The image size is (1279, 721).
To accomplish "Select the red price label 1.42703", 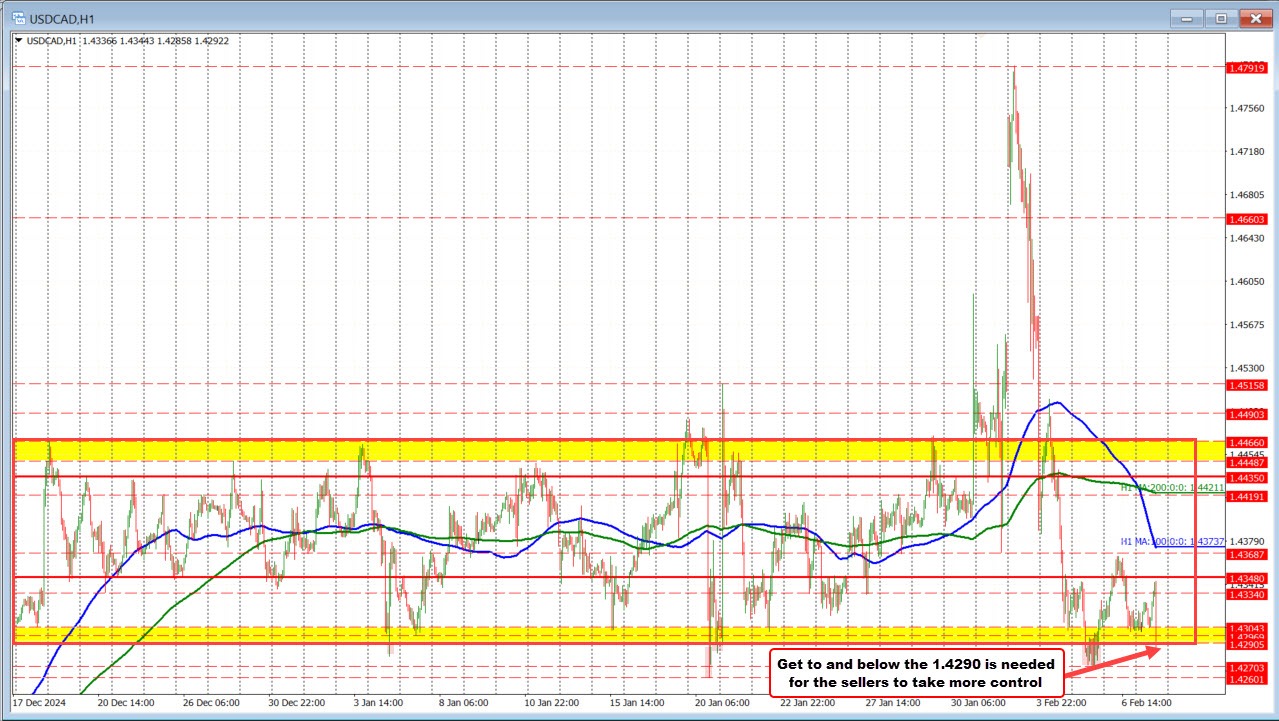I will [x=1247, y=667].
